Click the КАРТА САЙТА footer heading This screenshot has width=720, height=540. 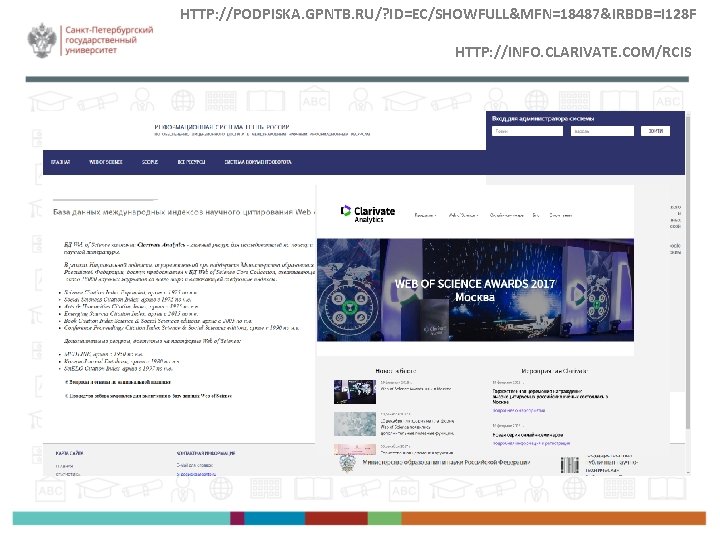click(x=69, y=453)
